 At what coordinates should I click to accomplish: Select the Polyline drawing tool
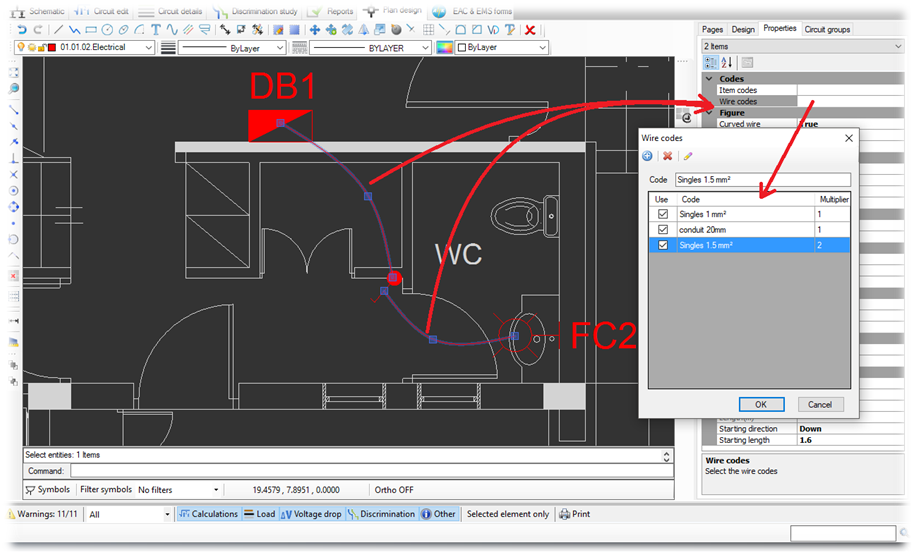point(74,29)
